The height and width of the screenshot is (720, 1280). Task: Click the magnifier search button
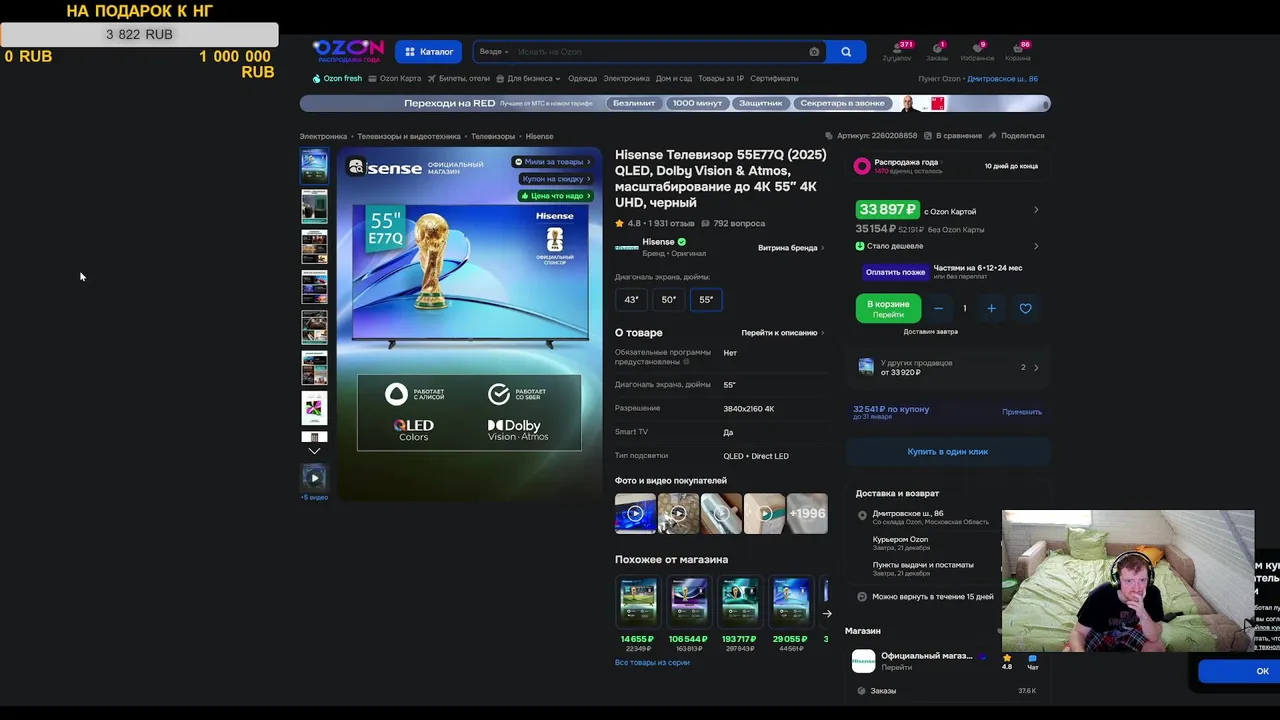846,52
